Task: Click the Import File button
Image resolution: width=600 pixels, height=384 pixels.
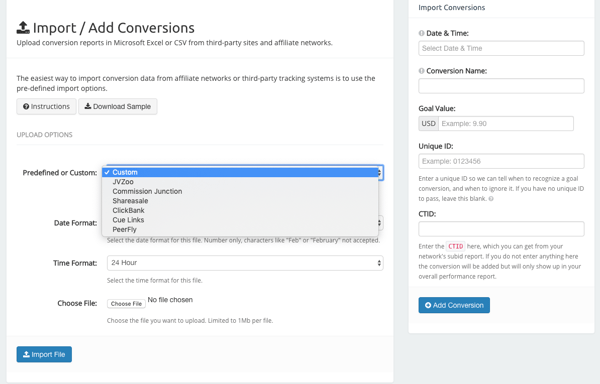Action: (44, 354)
